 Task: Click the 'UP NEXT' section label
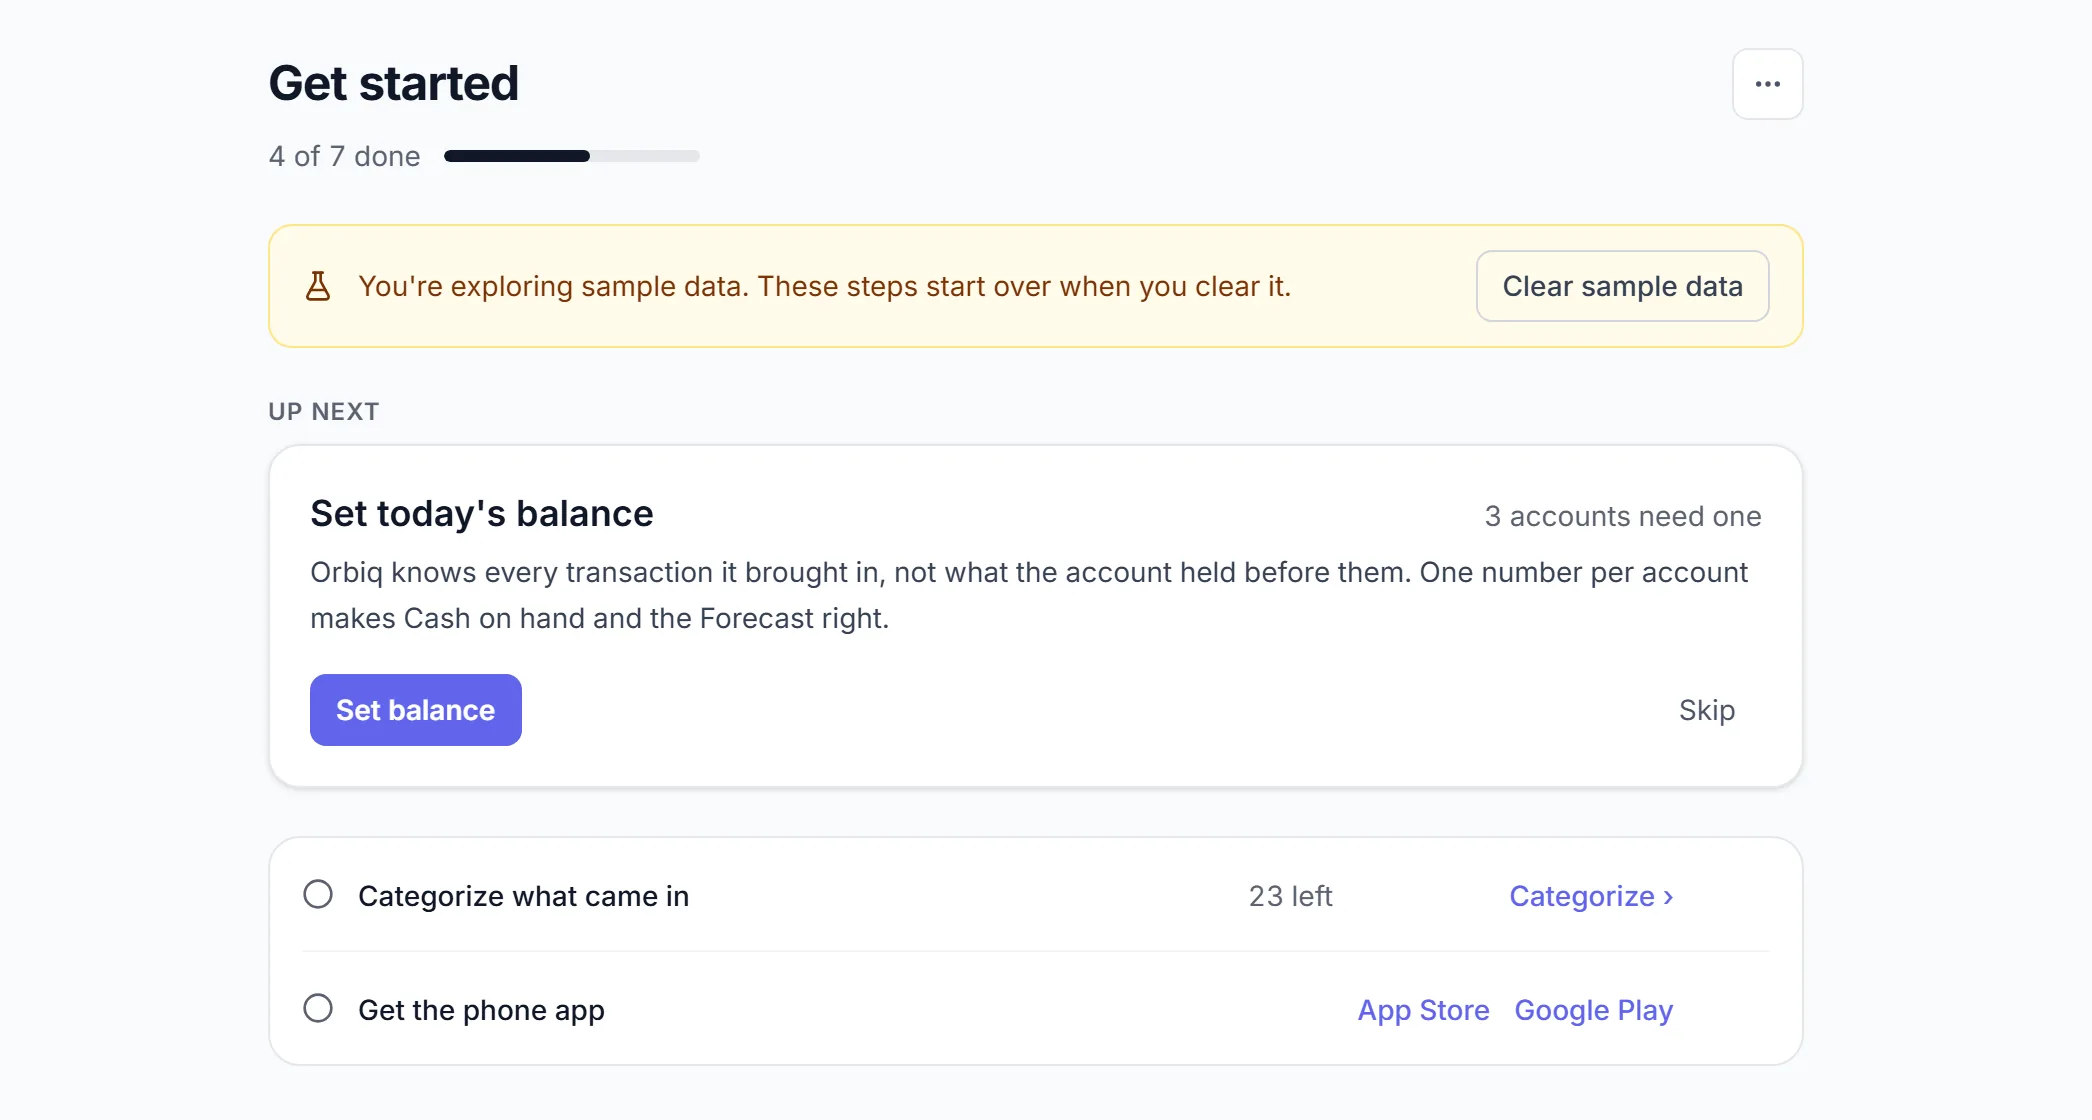(324, 412)
